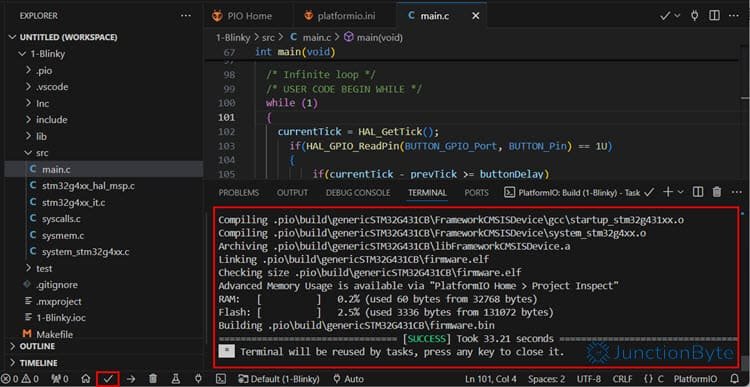The height and width of the screenshot is (387, 750).
Task: Change indentation via Spaces: 2
Action: click(x=547, y=379)
